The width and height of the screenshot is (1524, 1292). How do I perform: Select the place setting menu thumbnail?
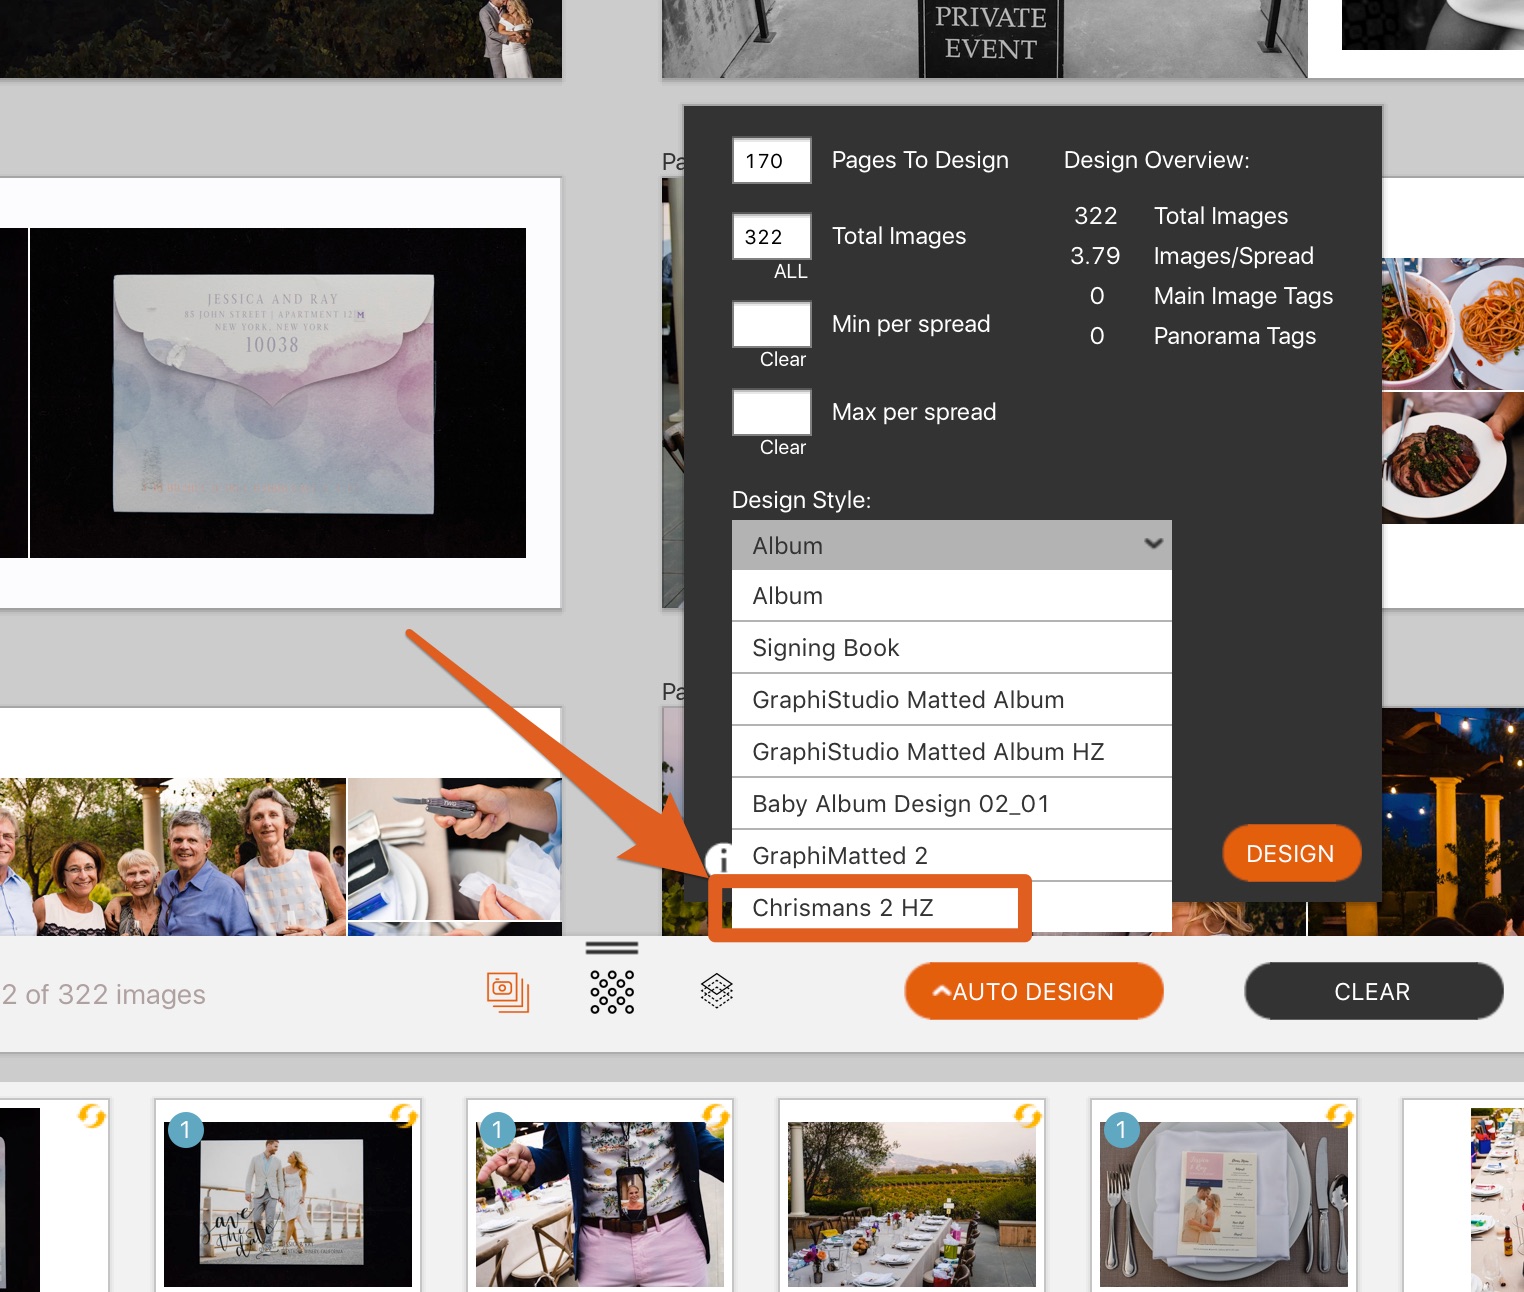1224,1204
